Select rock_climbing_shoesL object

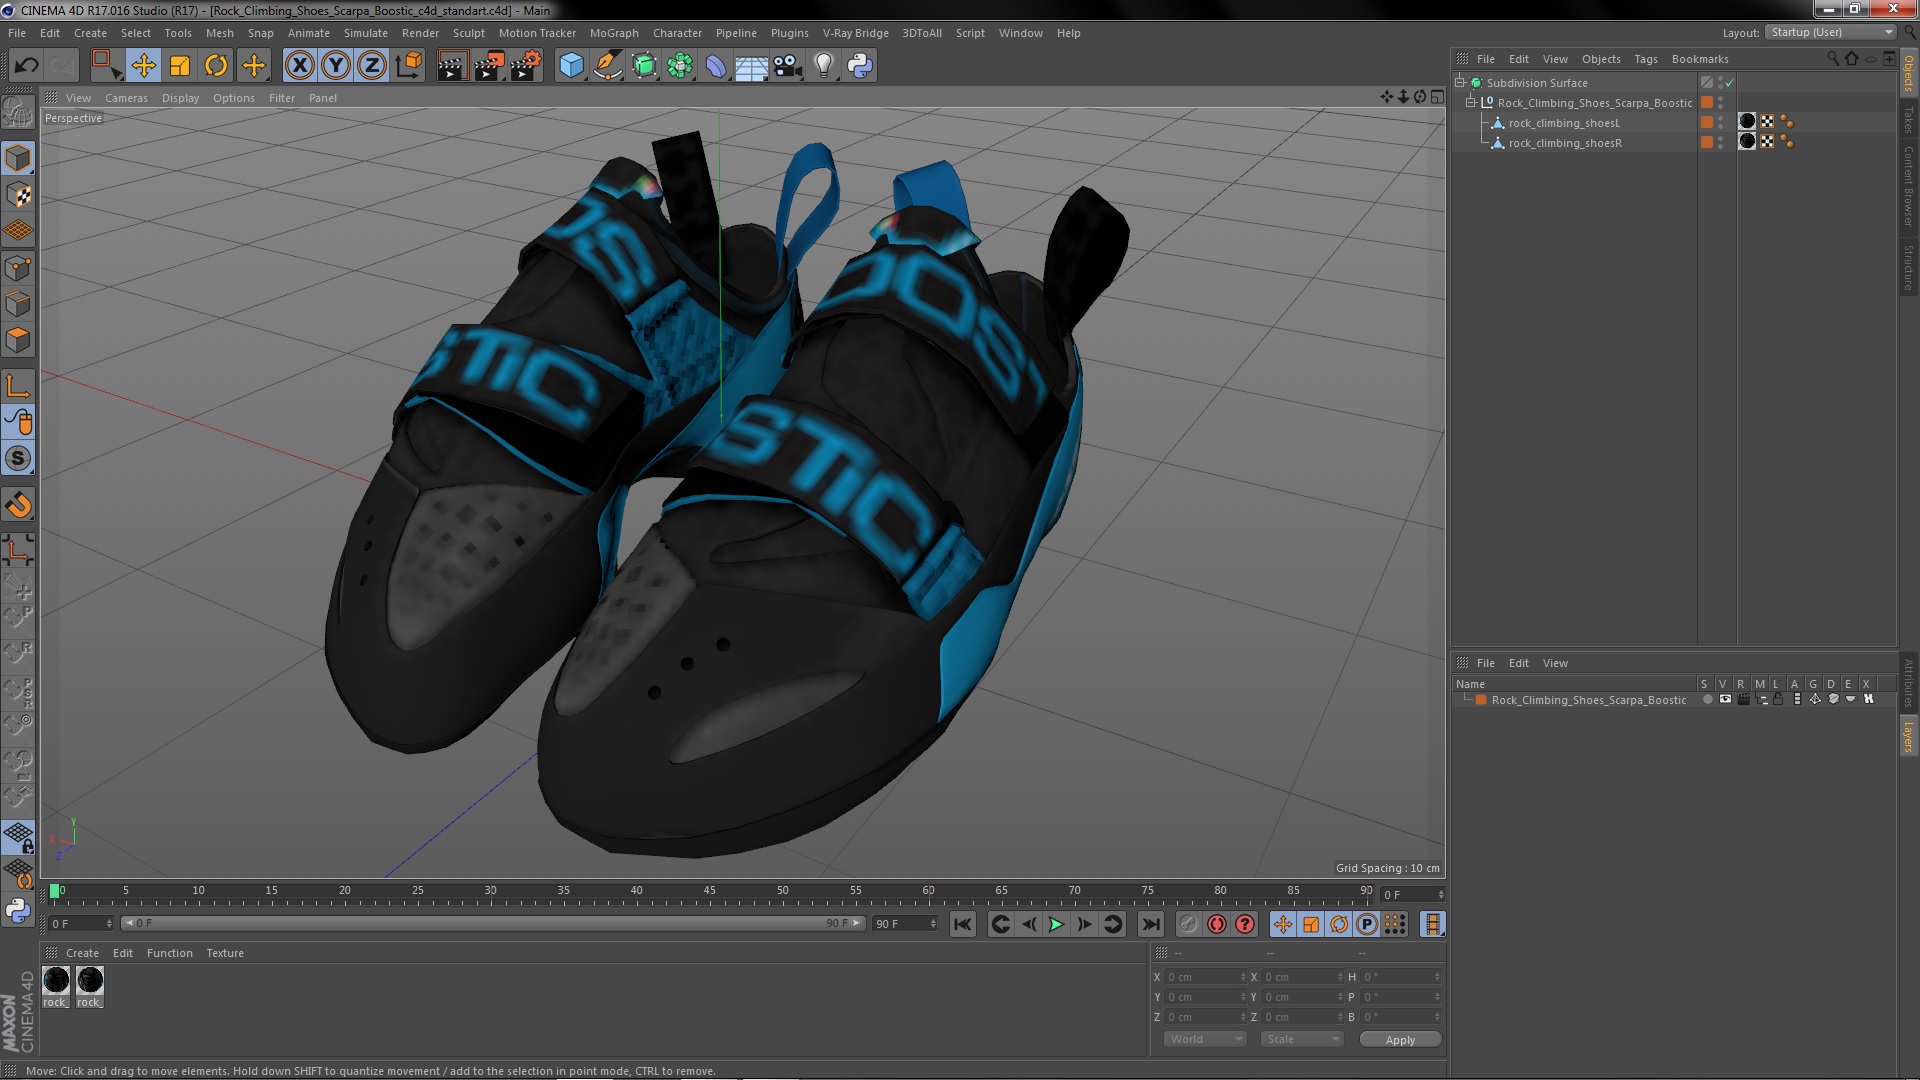[1564, 123]
